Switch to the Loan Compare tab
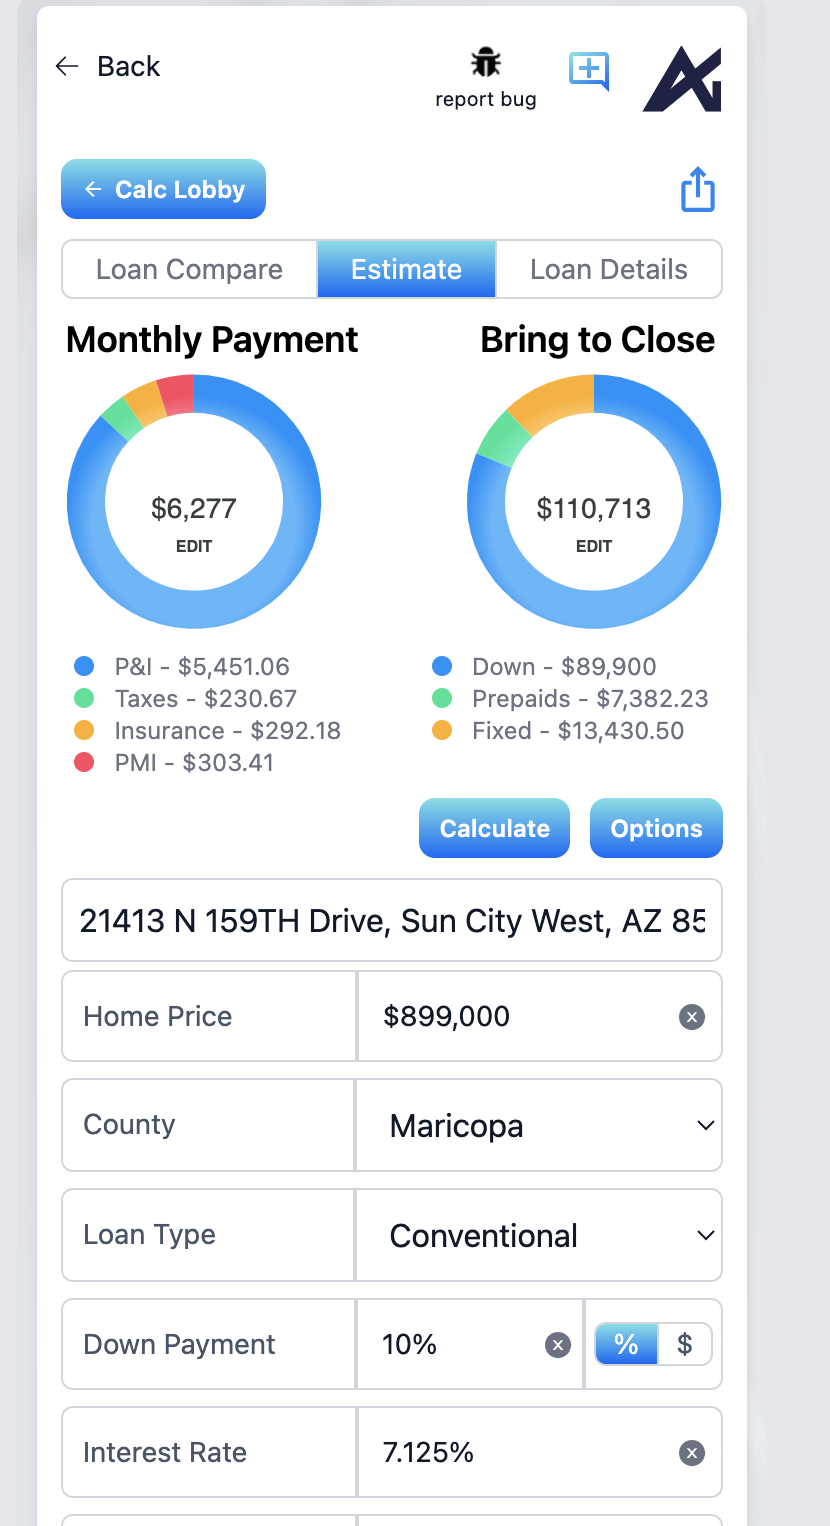Image resolution: width=830 pixels, height=1526 pixels. [x=189, y=270]
